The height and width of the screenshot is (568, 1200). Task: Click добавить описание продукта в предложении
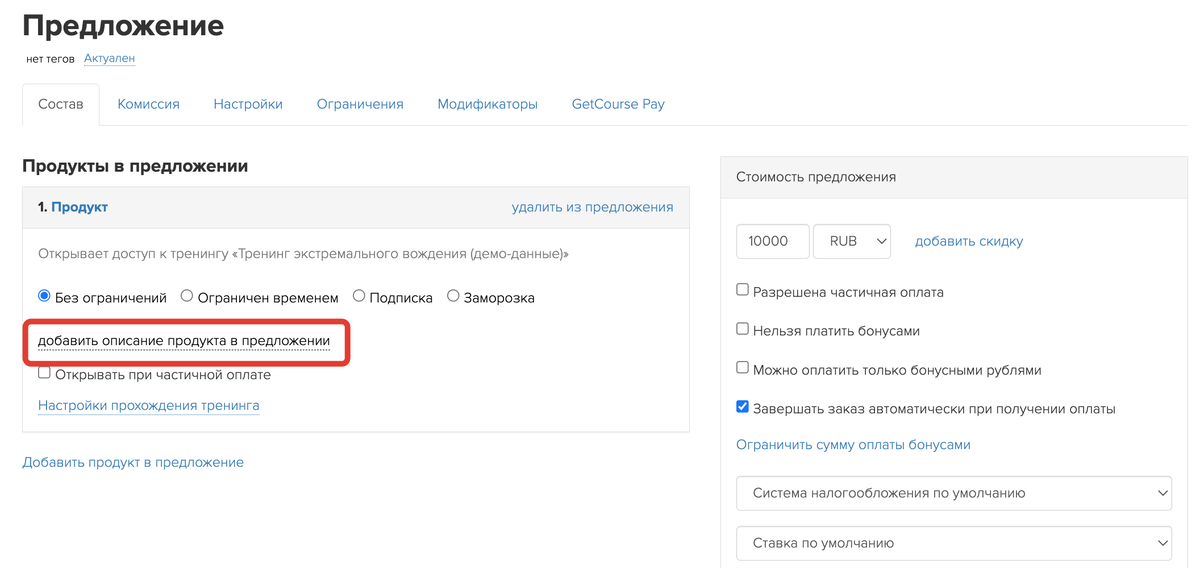click(184, 341)
